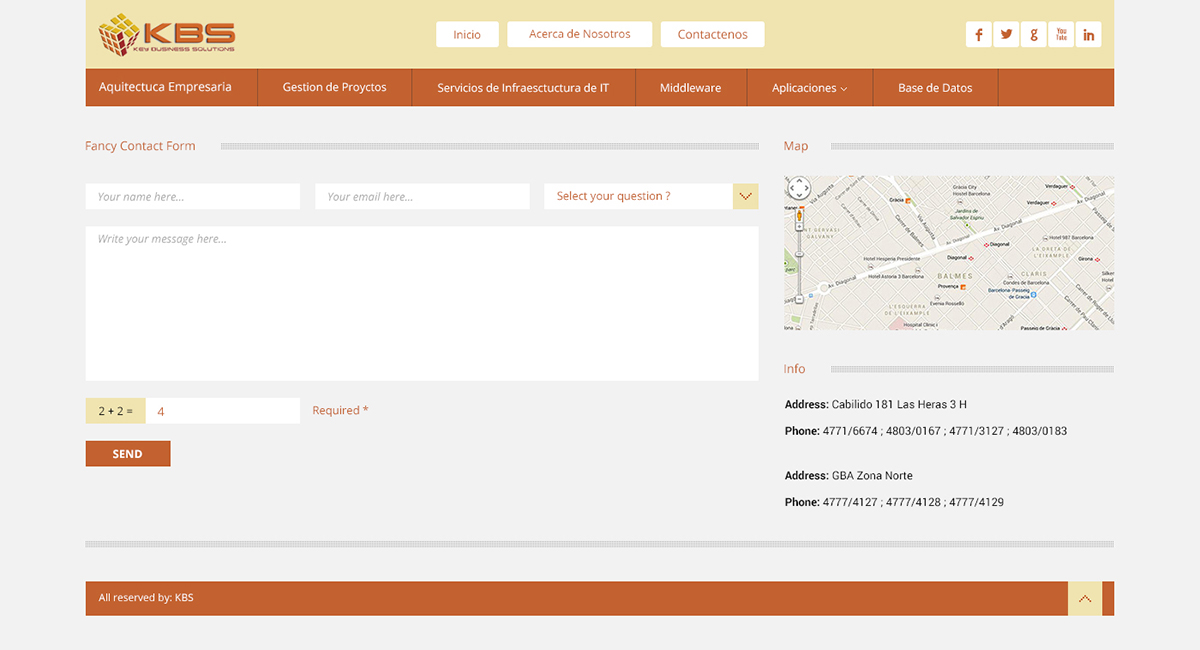
Task: Expand the Aplicaciones menu
Action: [809, 88]
